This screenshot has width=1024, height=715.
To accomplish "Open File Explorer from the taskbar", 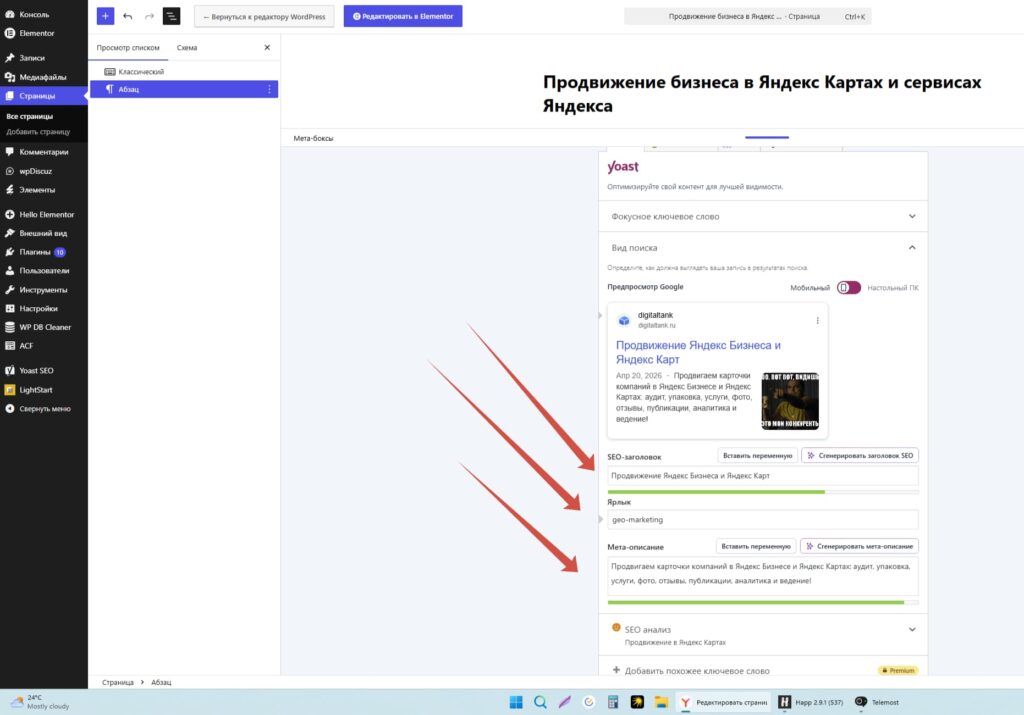I will [x=661, y=703].
